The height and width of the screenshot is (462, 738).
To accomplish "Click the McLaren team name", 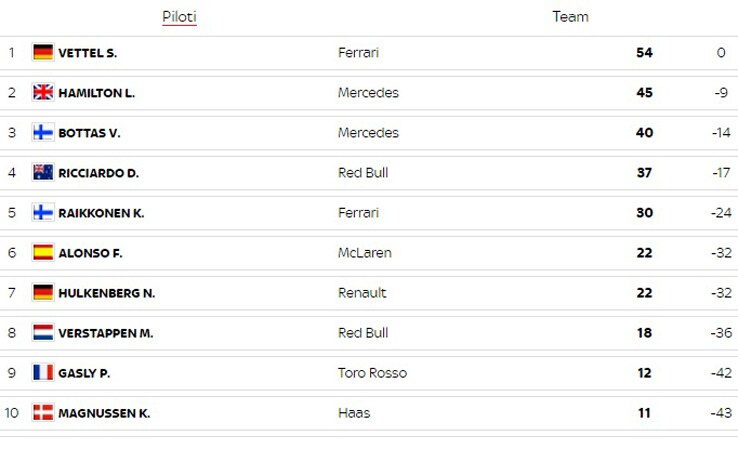I will coord(365,253).
